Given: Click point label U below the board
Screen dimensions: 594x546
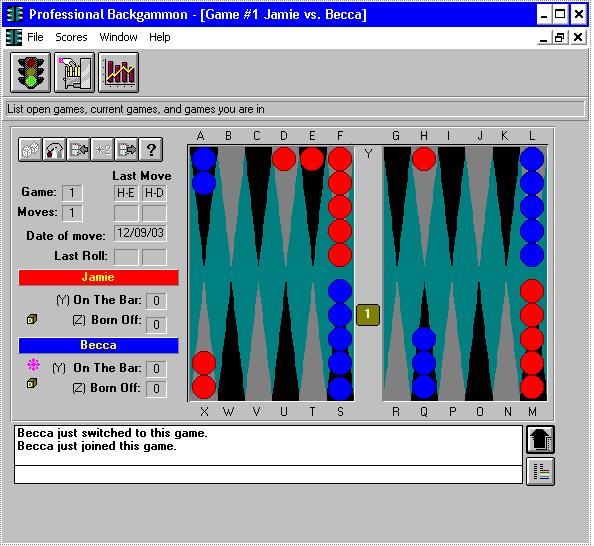Looking at the screenshot, I should coord(284,412).
